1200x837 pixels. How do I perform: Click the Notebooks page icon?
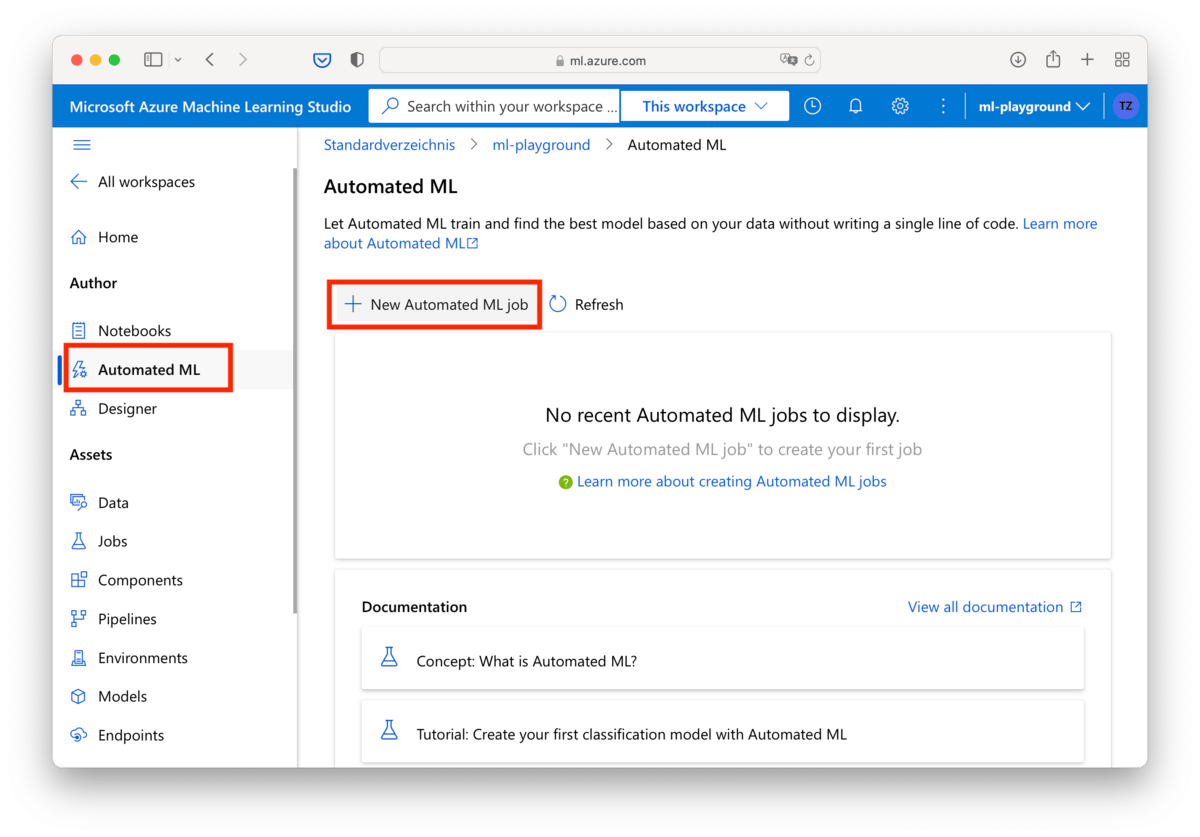pyautogui.click(x=78, y=330)
